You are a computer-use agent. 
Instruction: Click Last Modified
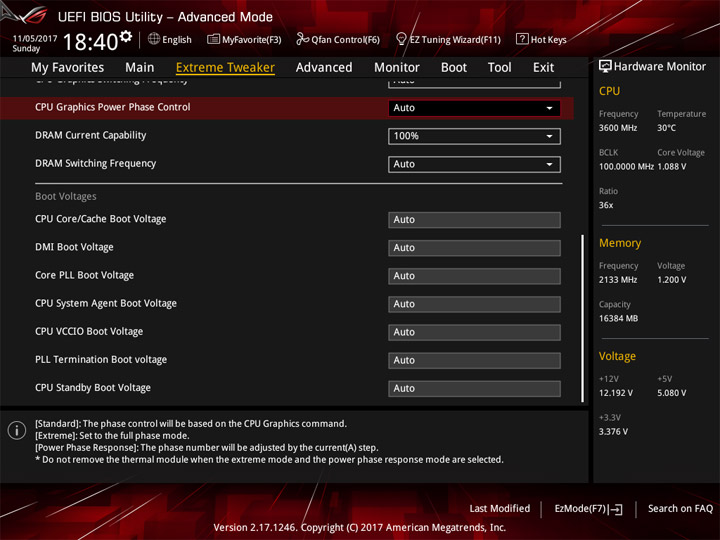[x=500, y=508]
